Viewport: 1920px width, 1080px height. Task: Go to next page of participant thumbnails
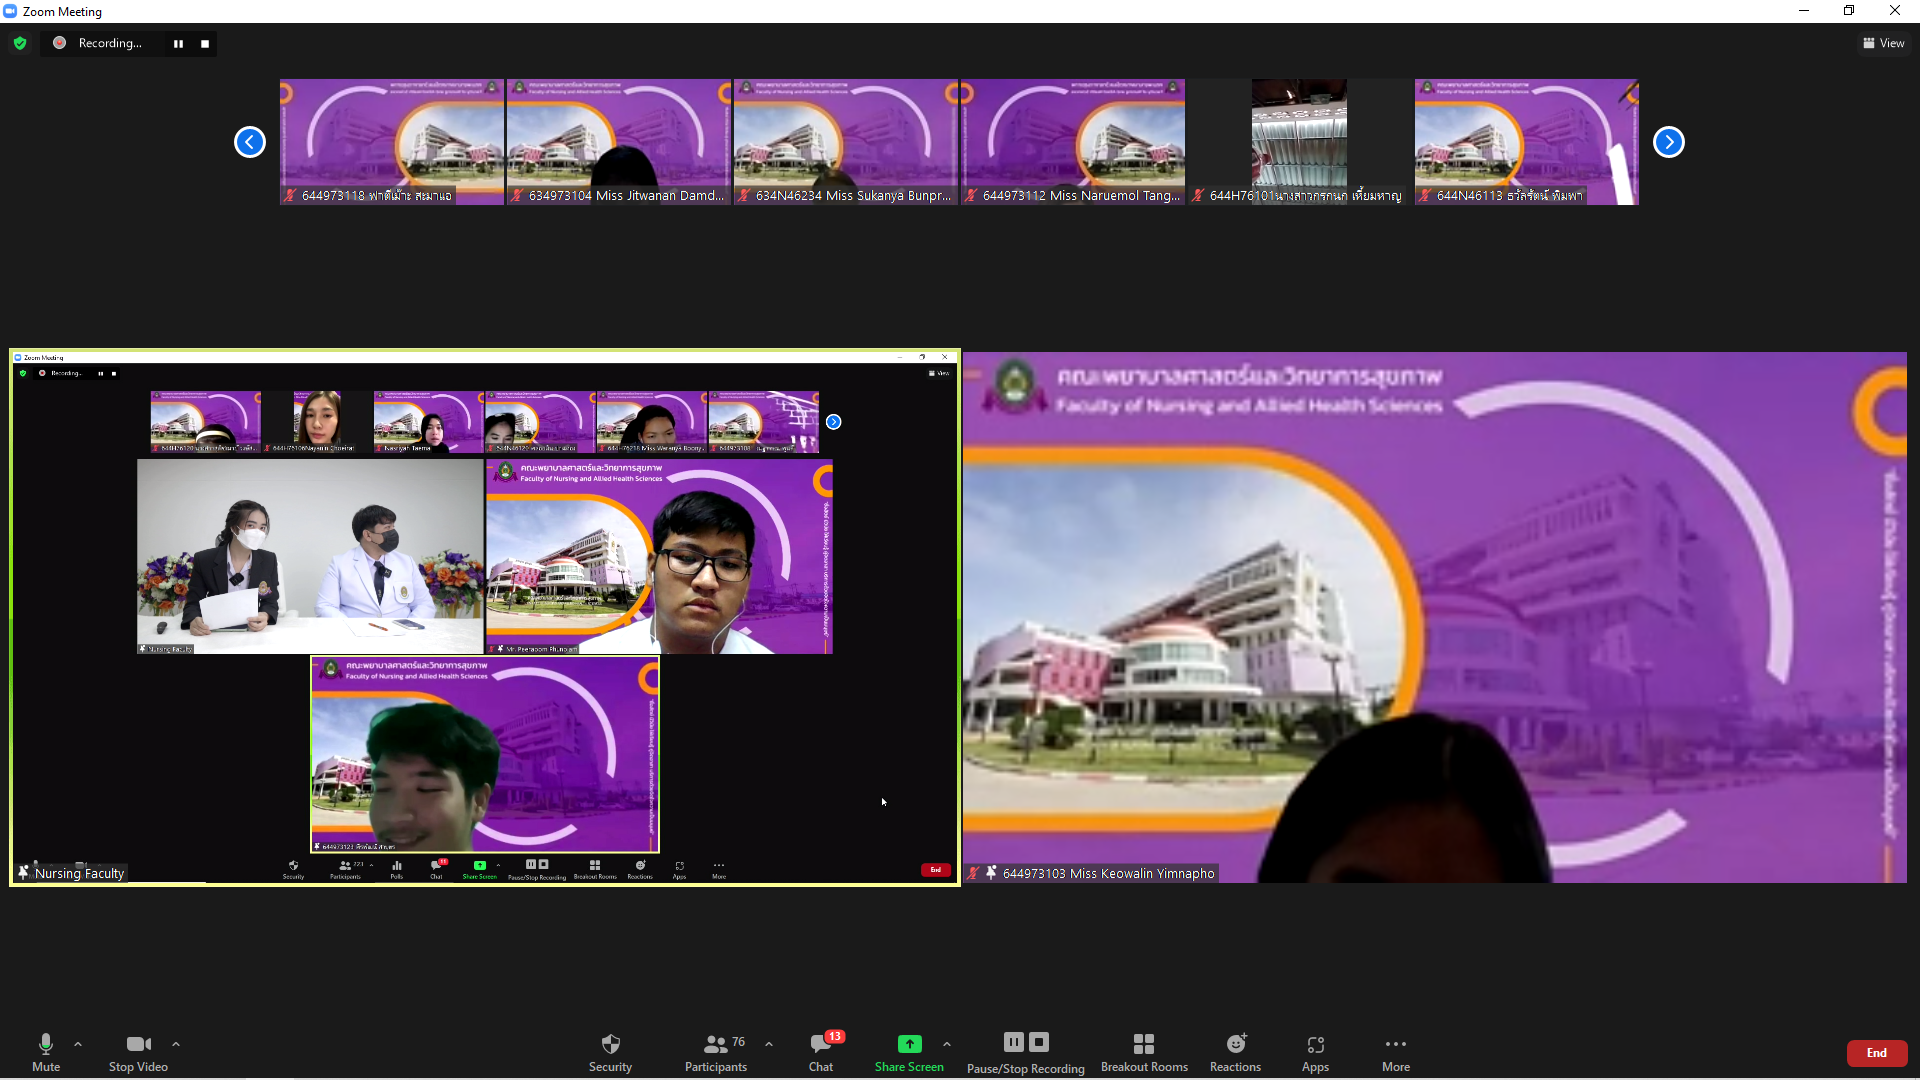coord(1668,142)
